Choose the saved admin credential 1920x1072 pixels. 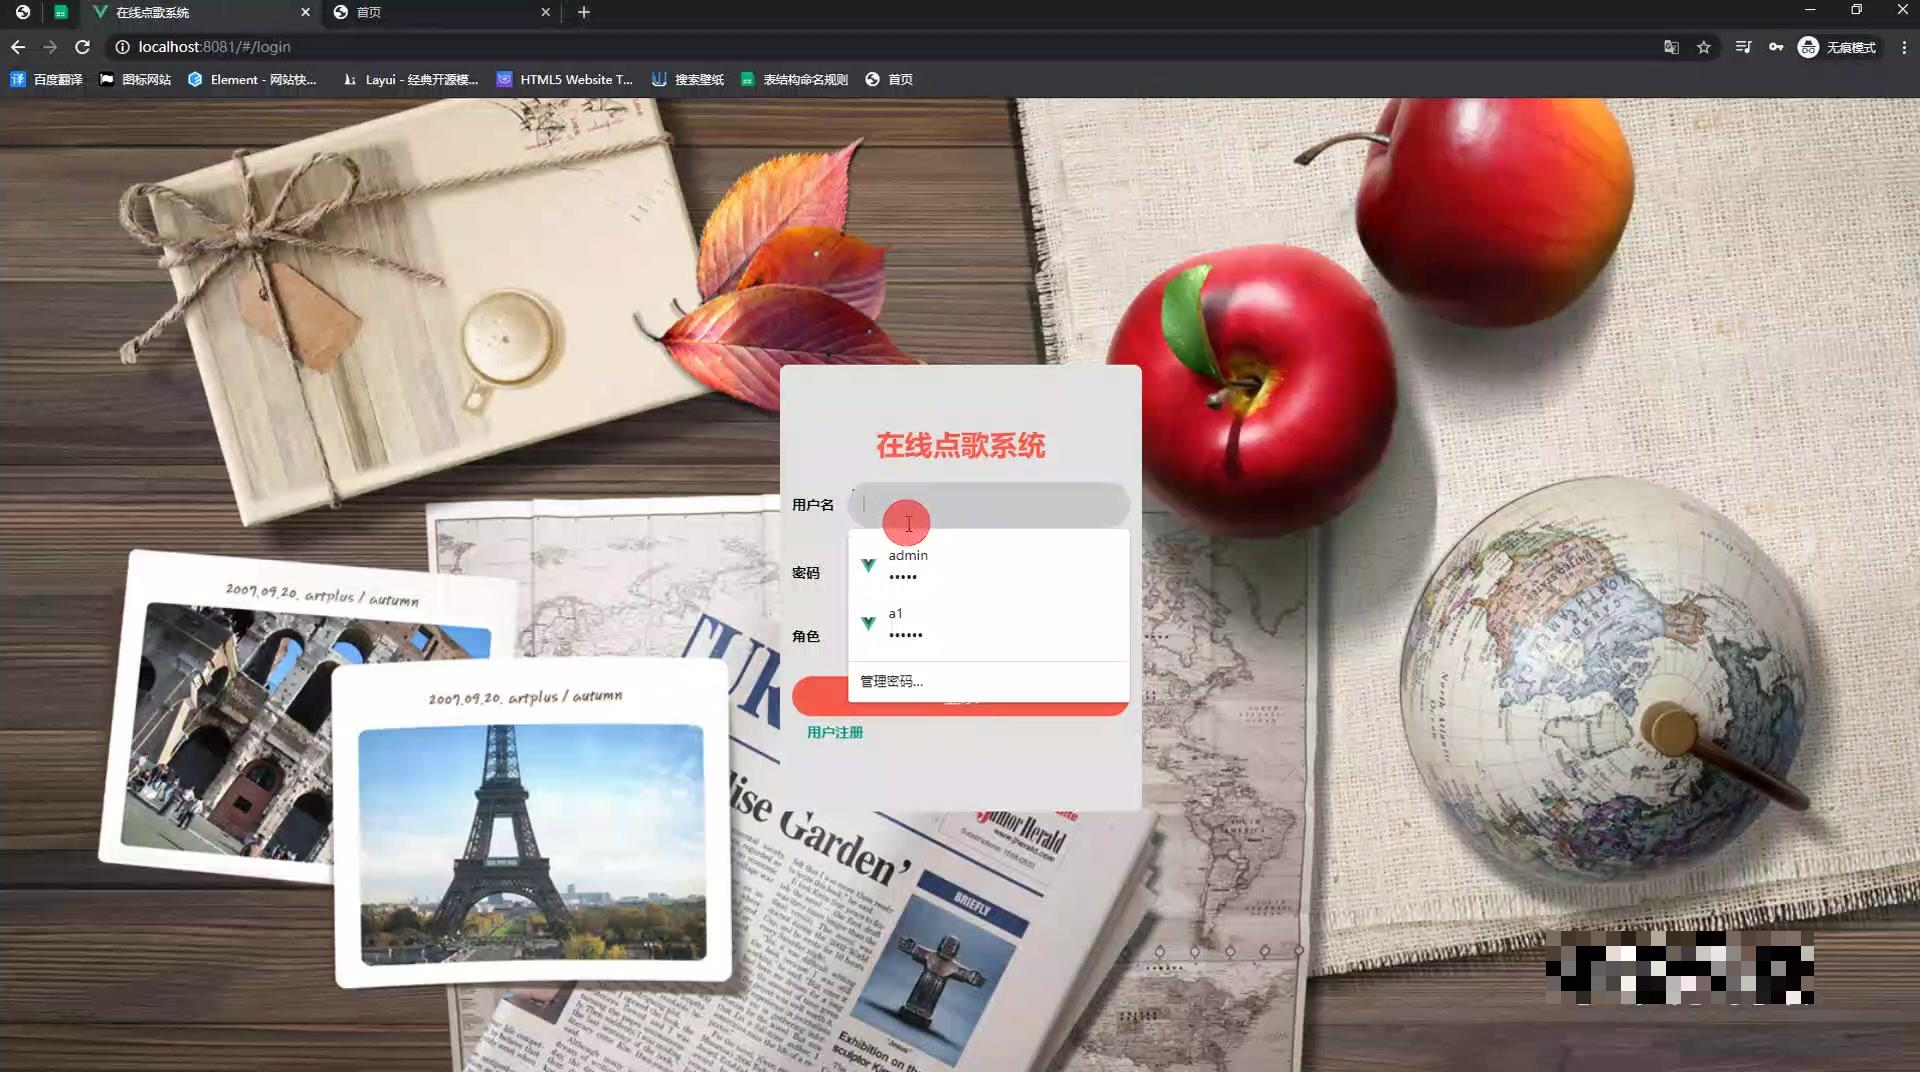click(x=989, y=565)
